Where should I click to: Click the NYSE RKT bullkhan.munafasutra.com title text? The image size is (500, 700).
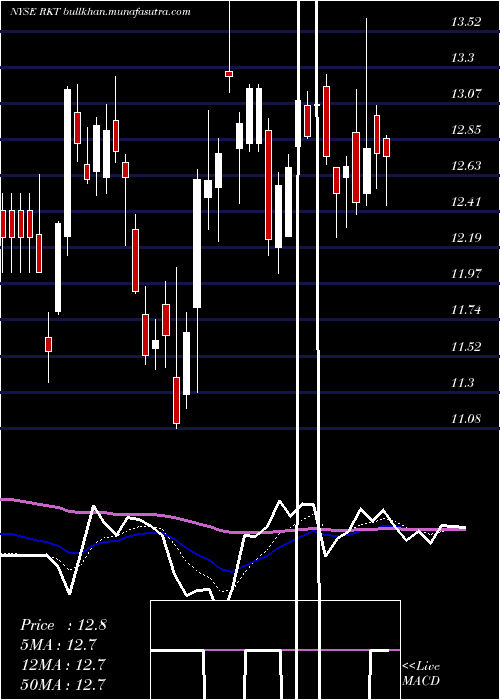click(x=100, y=12)
